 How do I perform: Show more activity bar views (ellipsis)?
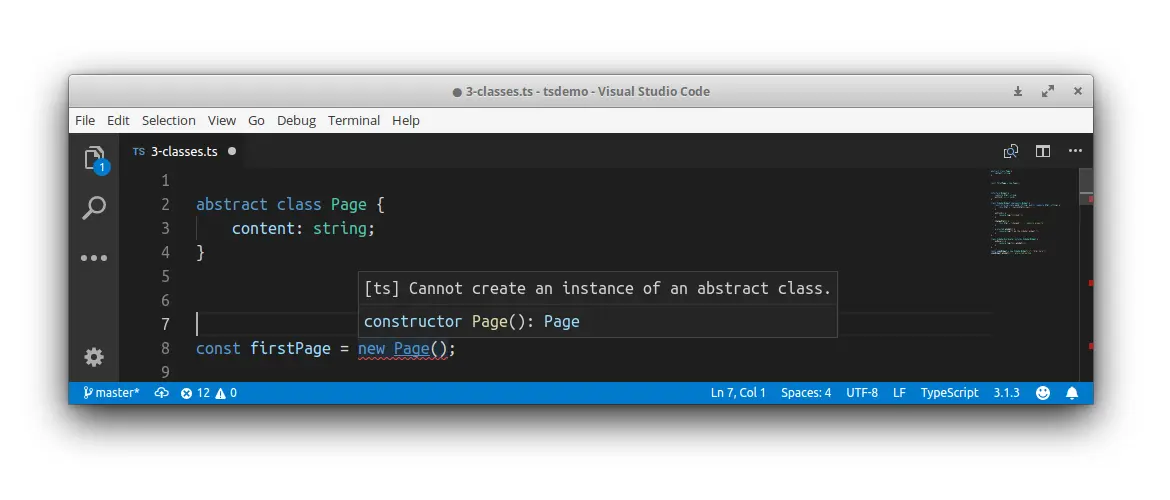(94, 258)
